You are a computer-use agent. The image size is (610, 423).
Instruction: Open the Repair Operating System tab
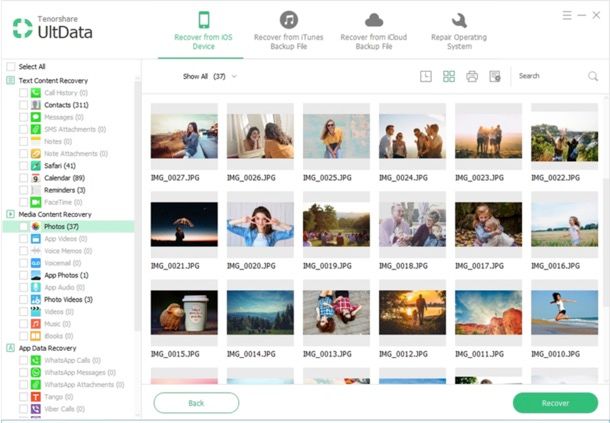459,31
